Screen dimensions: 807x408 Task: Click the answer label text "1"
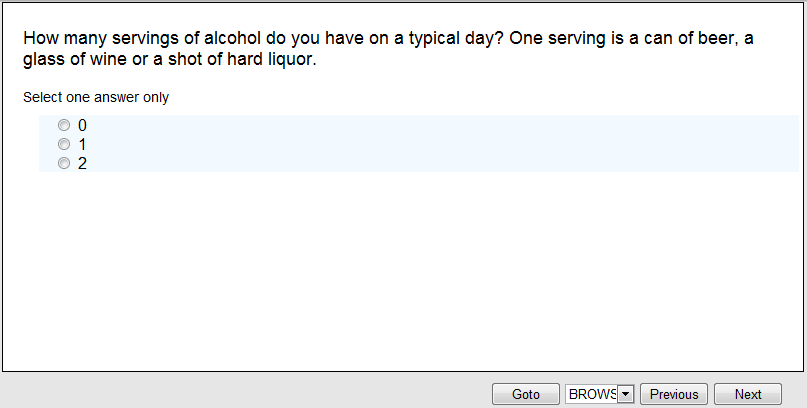click(82, 145)
